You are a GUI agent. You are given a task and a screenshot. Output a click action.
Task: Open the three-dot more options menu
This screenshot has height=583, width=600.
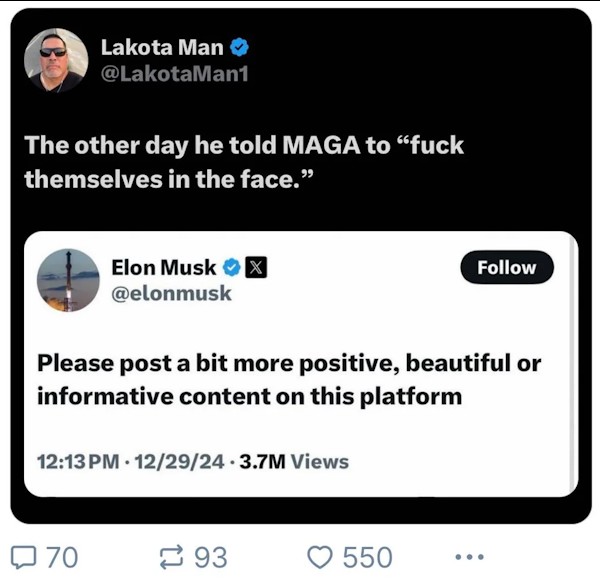pyautogui.click(x=468, y=556)
